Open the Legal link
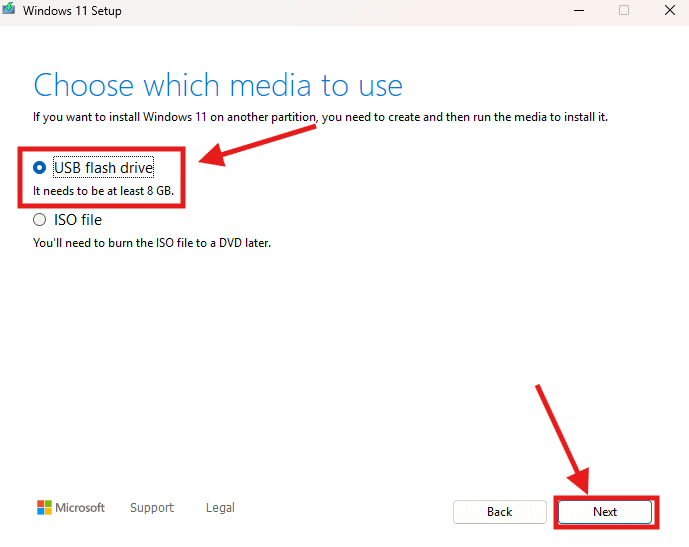 point(220,508)
